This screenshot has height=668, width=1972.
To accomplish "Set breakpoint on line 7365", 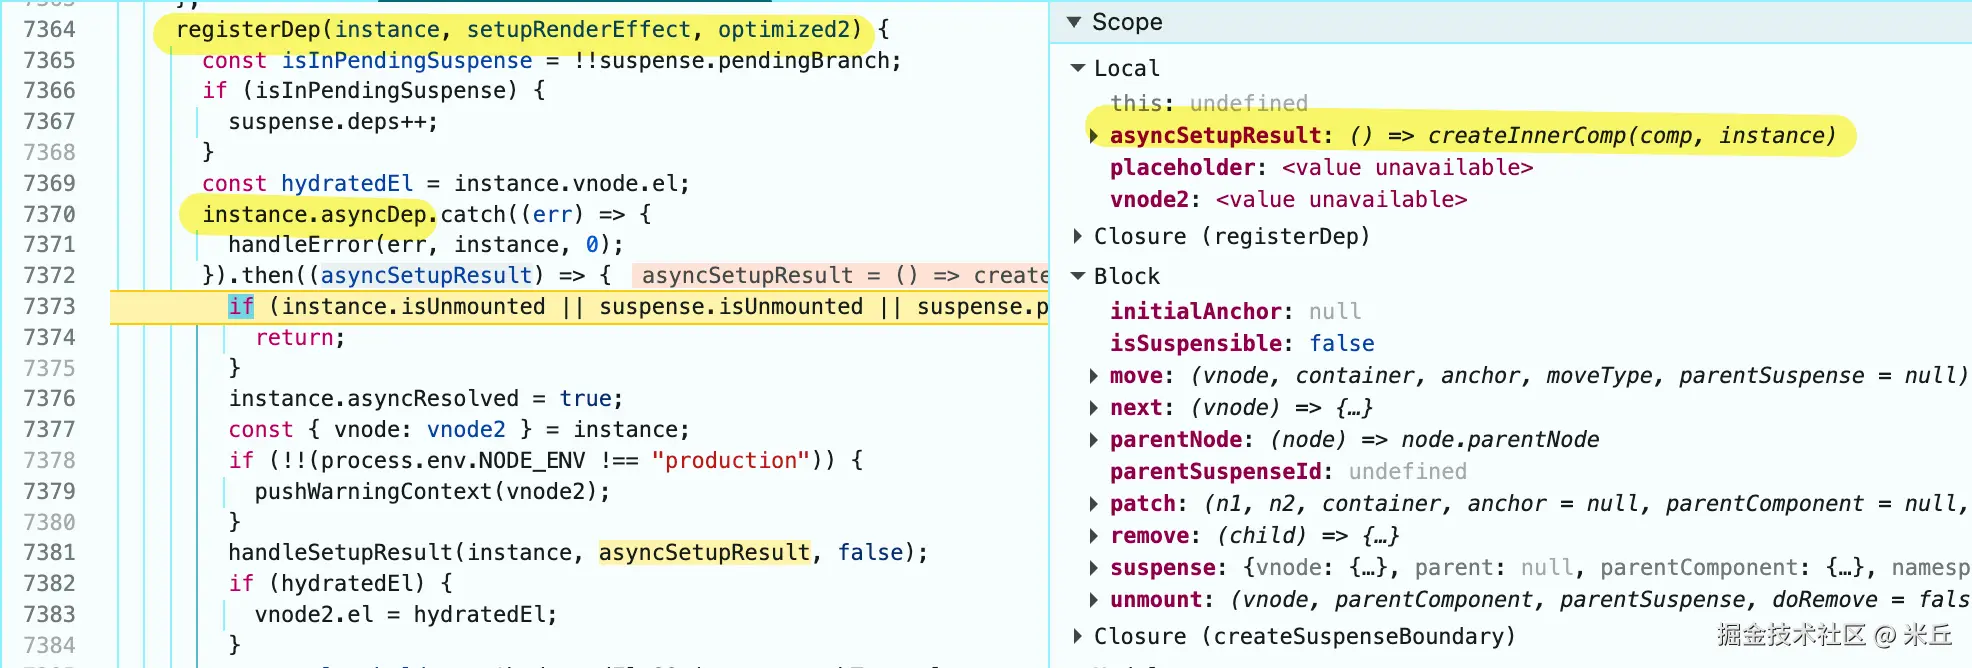I will [50, 60].
